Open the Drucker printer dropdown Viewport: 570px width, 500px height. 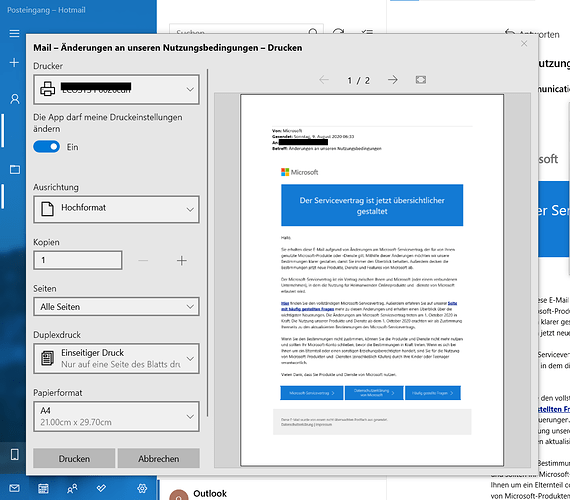[x=116, y=89]
